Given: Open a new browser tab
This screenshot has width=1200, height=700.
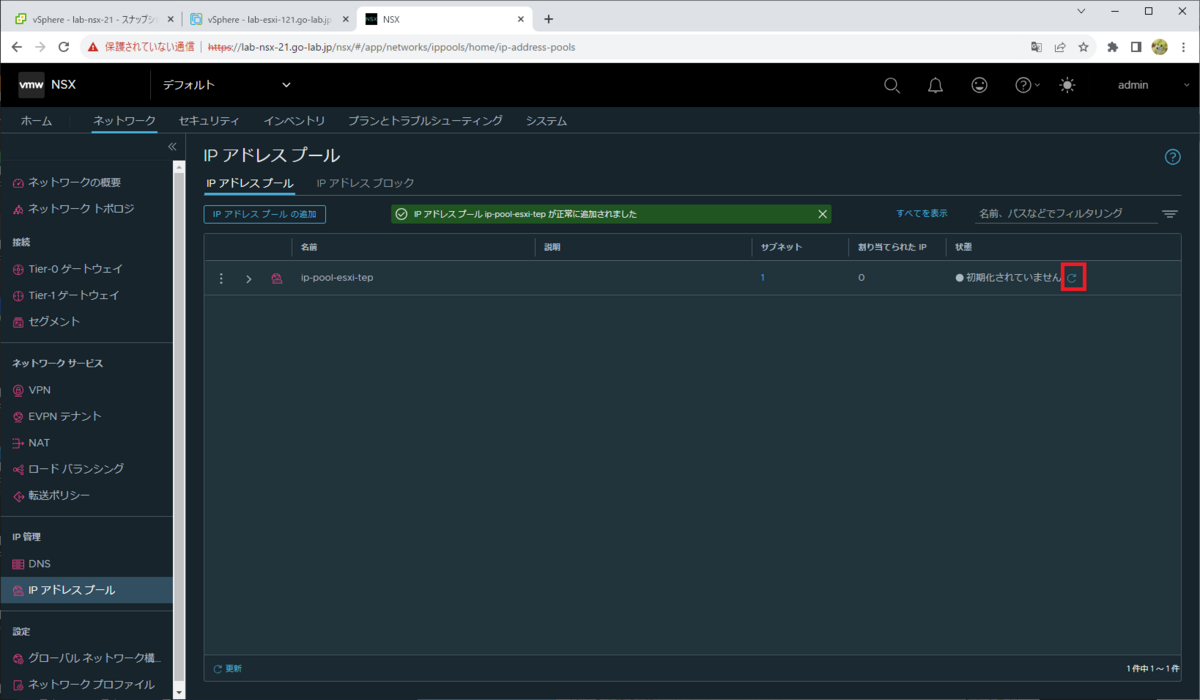Looking at the screenshot, I should click(548, 19).
